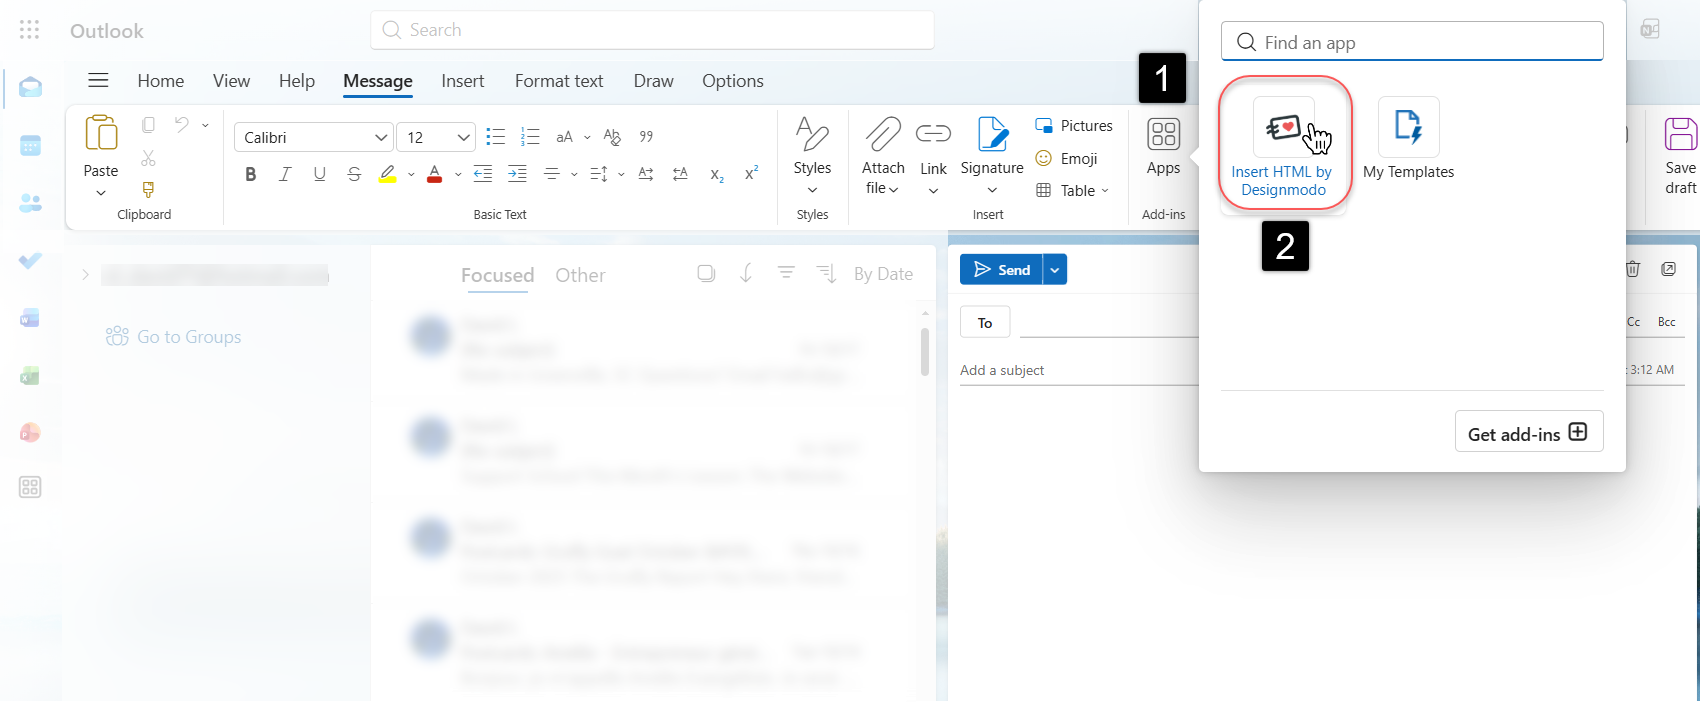1700x702 pixels.
Task: Expand the Signature dropdown
Action: pyautogui.click(x=992, y=190)
